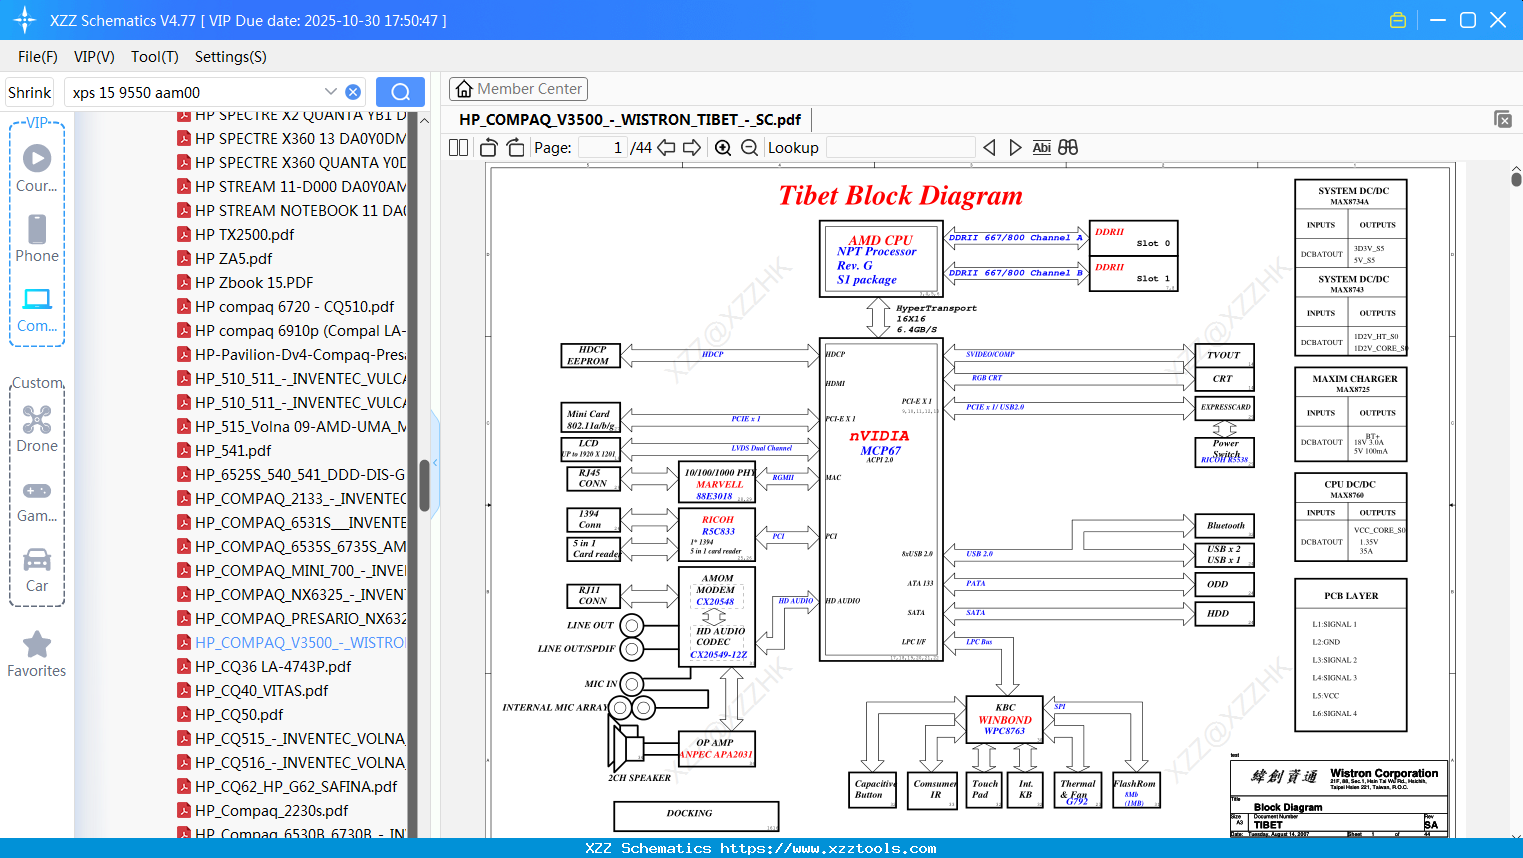Image resolution: width=1523 pixels, height=858 pixels.
Task: Go to next page arrow
Action: 691,148
